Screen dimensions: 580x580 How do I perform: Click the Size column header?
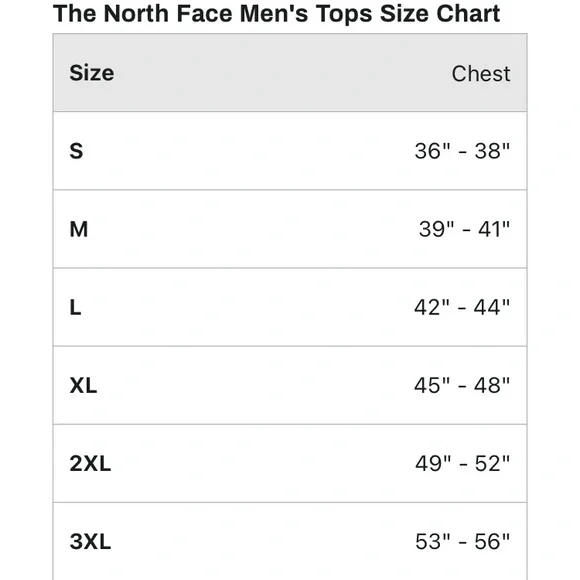pyautogui.click(x=91, y=73)
